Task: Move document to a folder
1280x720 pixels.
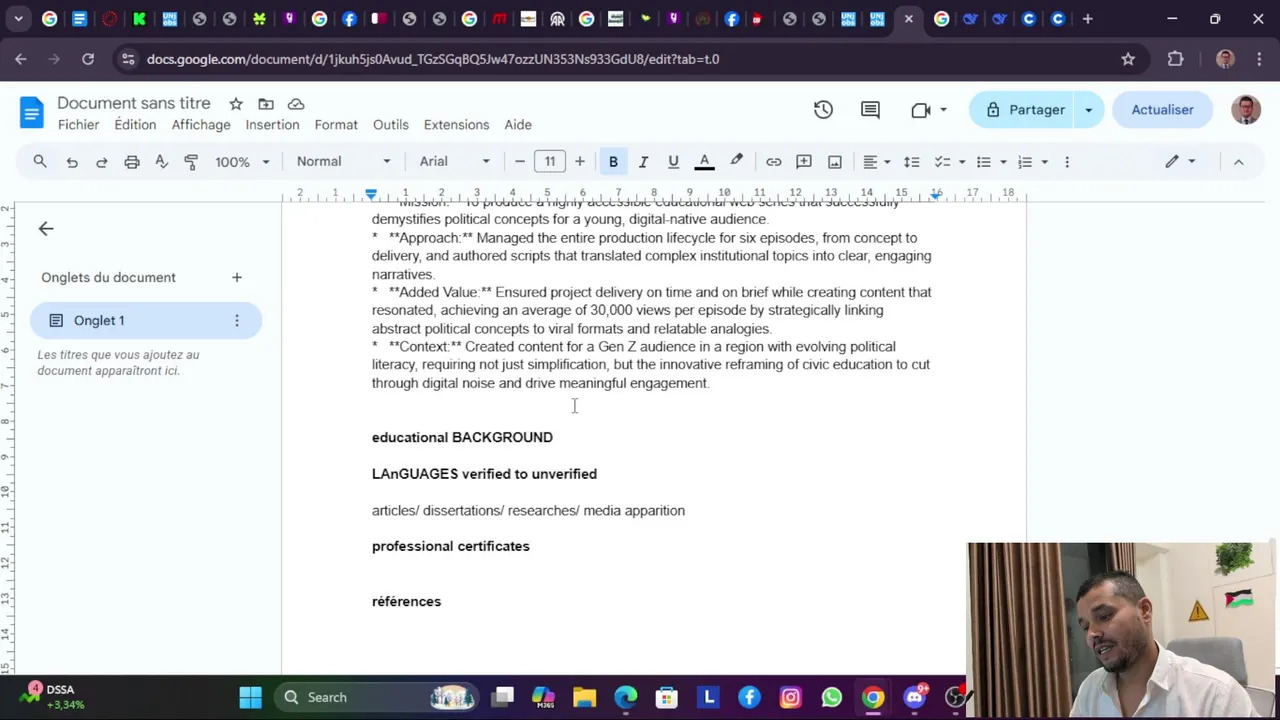Action: pyautogui.click(x=266, y=104)
